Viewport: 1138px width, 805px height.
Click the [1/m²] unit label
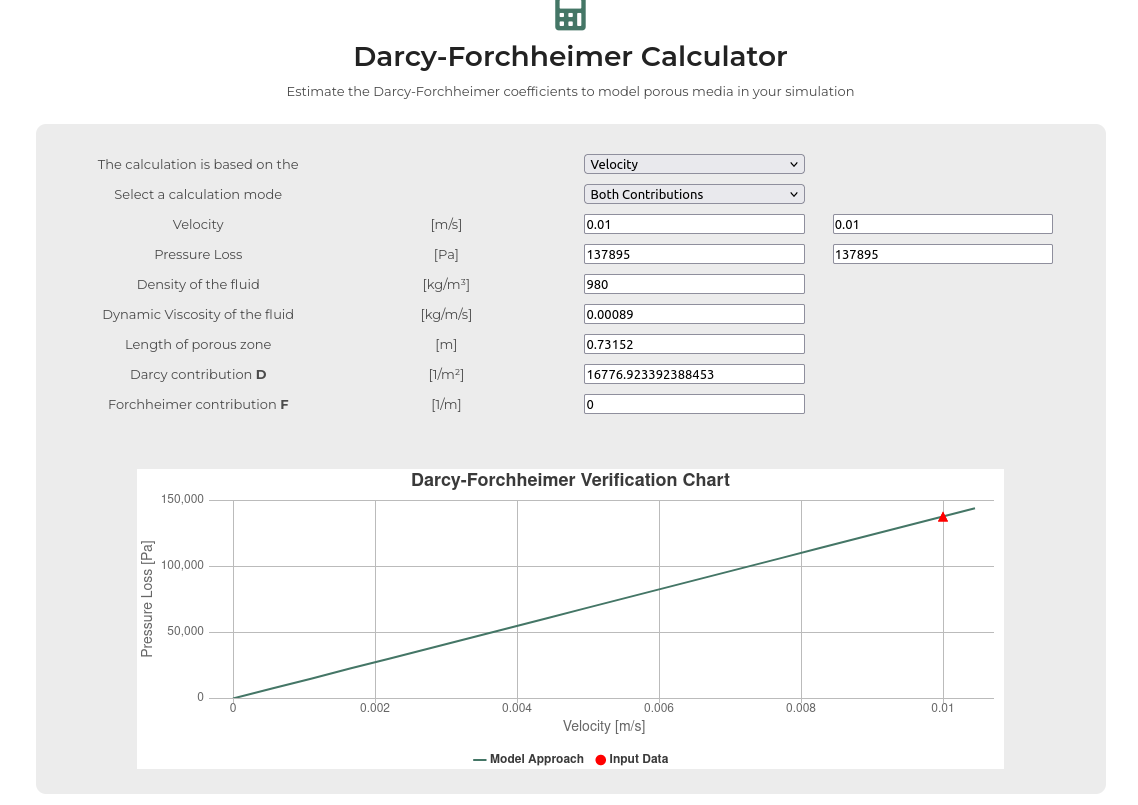(x=446, y=375)
